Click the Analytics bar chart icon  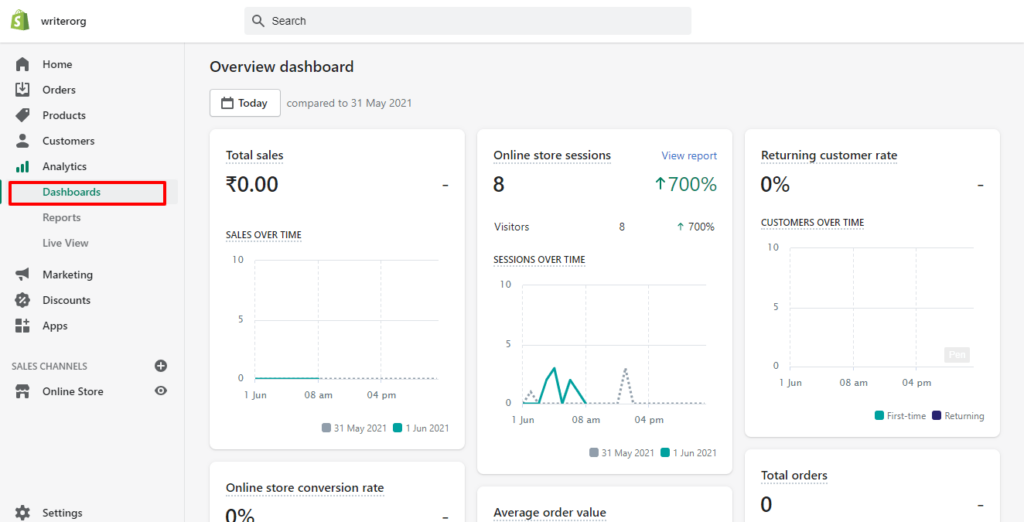pos(22,167)
